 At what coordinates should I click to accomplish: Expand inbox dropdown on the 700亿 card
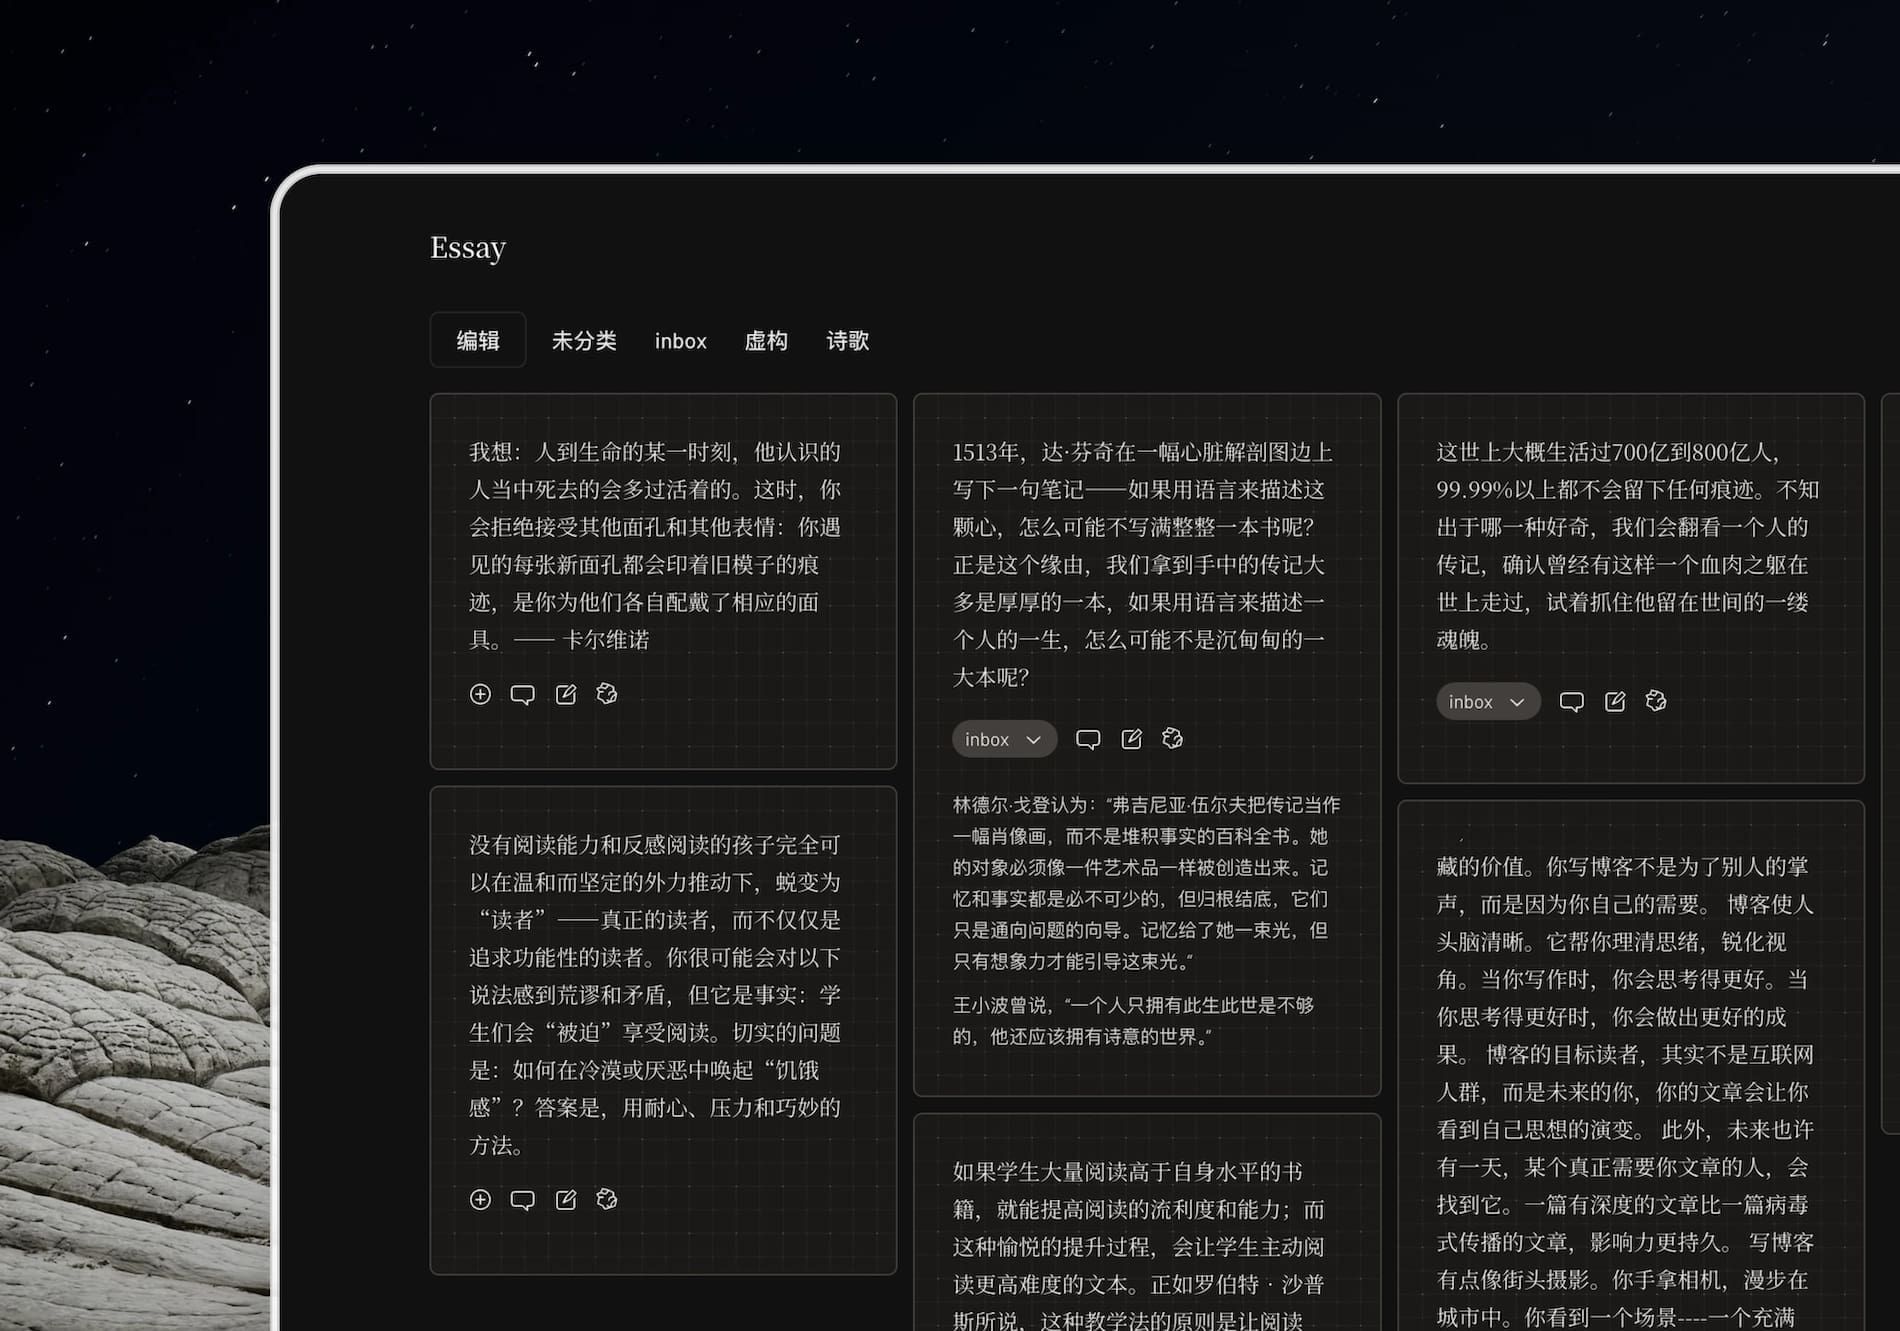pos(1488,702)
